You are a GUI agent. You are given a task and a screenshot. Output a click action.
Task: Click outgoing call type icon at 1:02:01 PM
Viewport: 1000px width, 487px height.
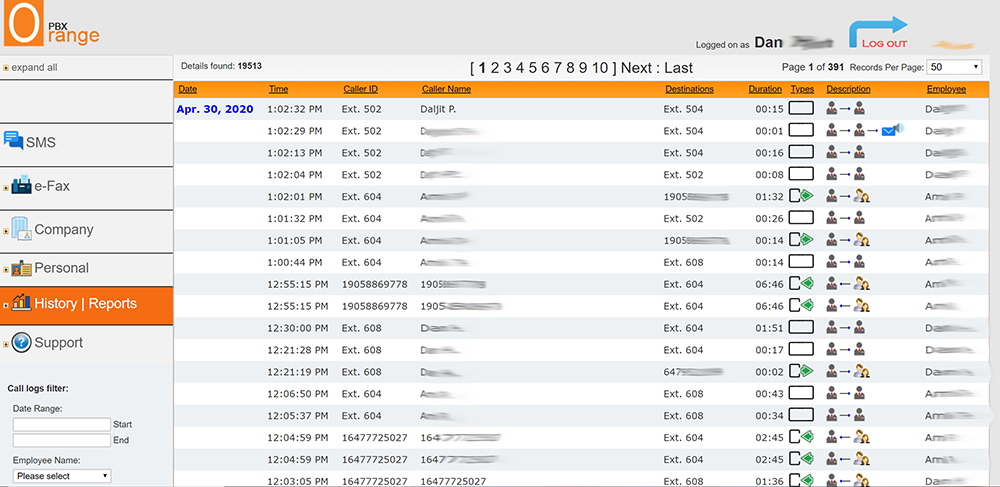(802, 196)
